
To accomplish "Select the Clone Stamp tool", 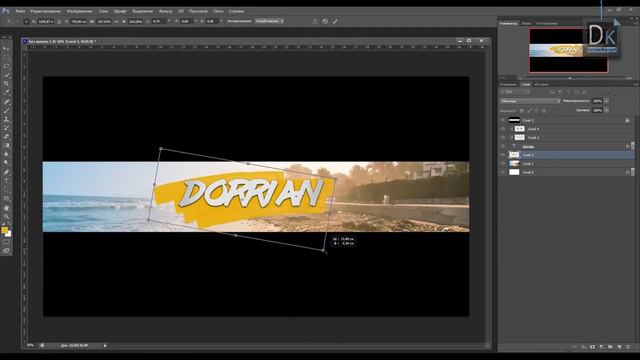I will point(6,119).
